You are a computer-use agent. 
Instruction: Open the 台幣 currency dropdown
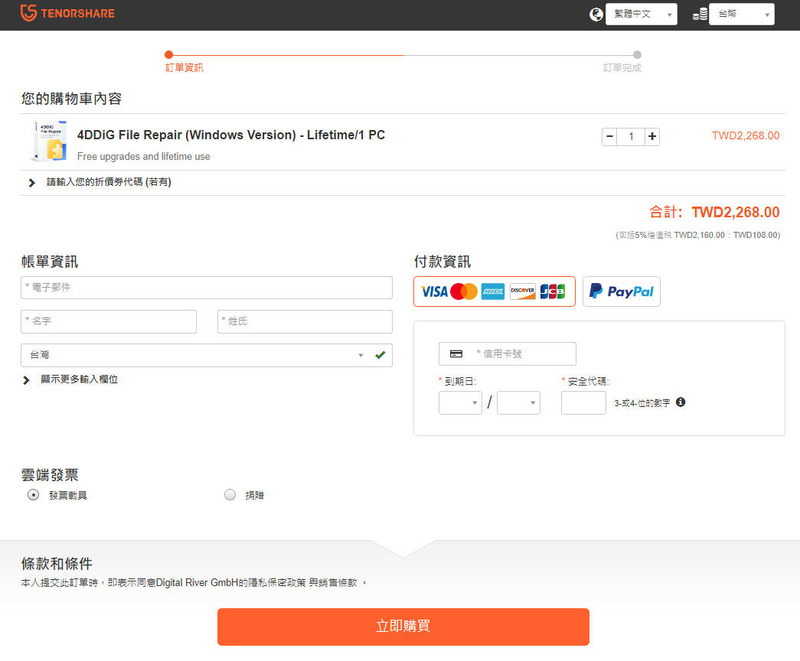pos(741,14)
